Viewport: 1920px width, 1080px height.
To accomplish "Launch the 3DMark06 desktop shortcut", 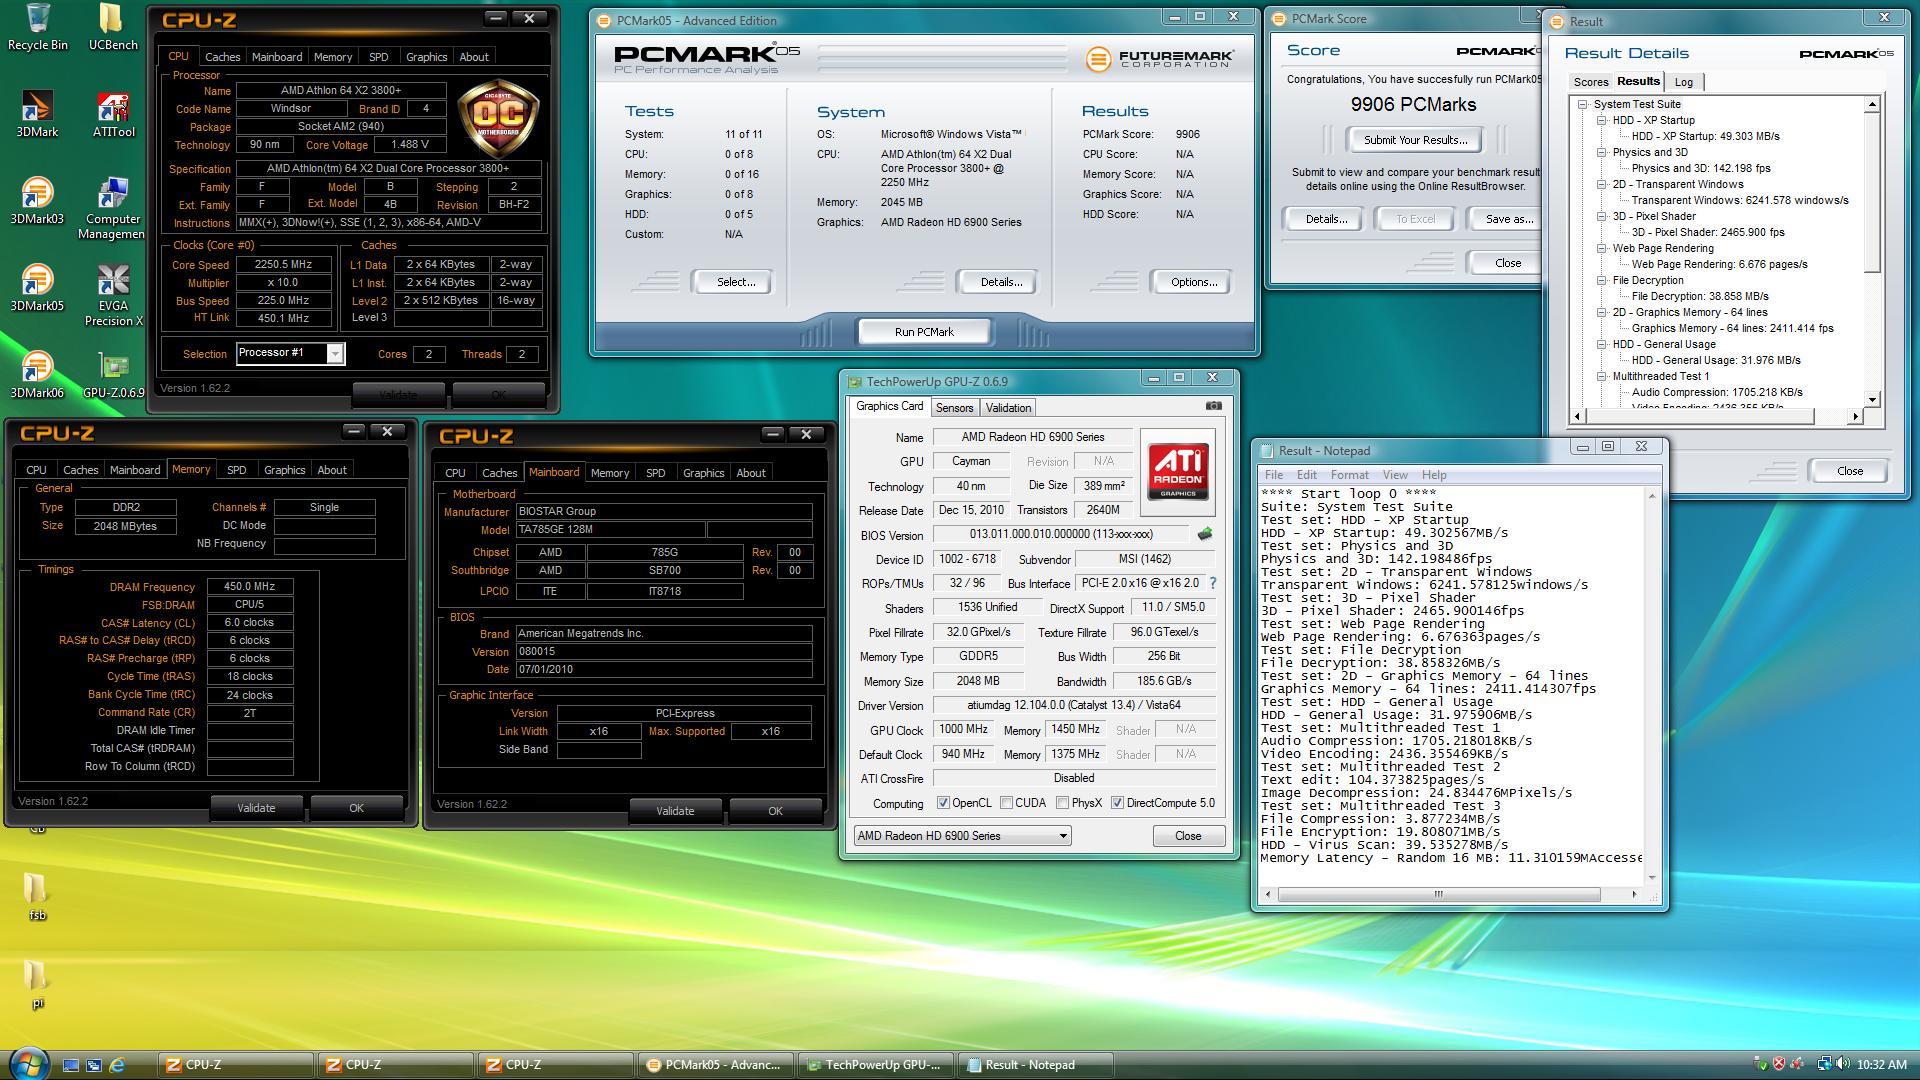I will click(x=37, y=375).
